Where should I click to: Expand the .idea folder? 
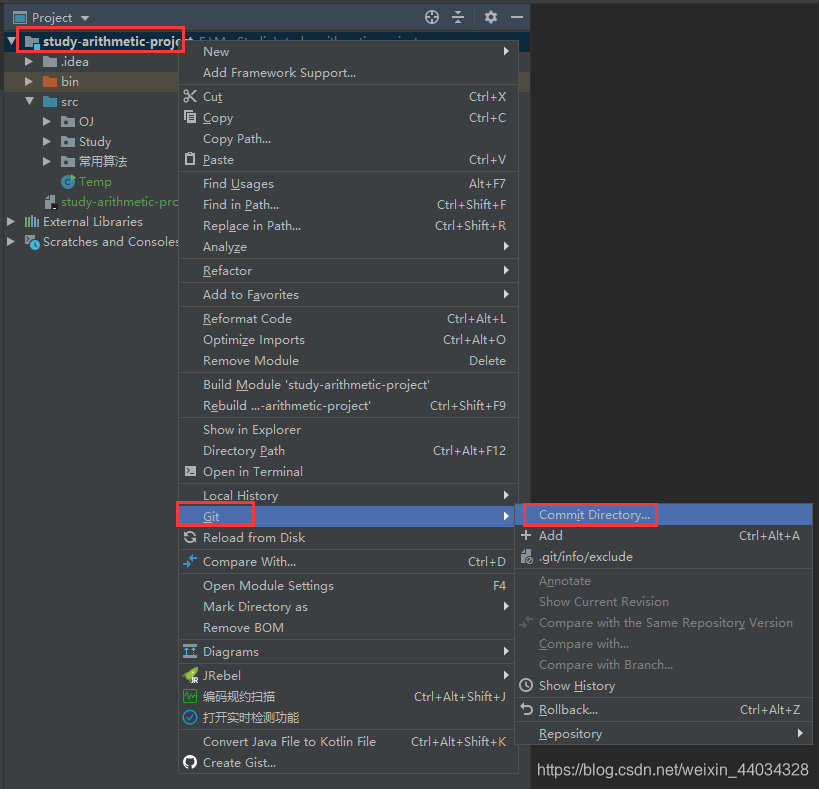click(x=29, y=62)
